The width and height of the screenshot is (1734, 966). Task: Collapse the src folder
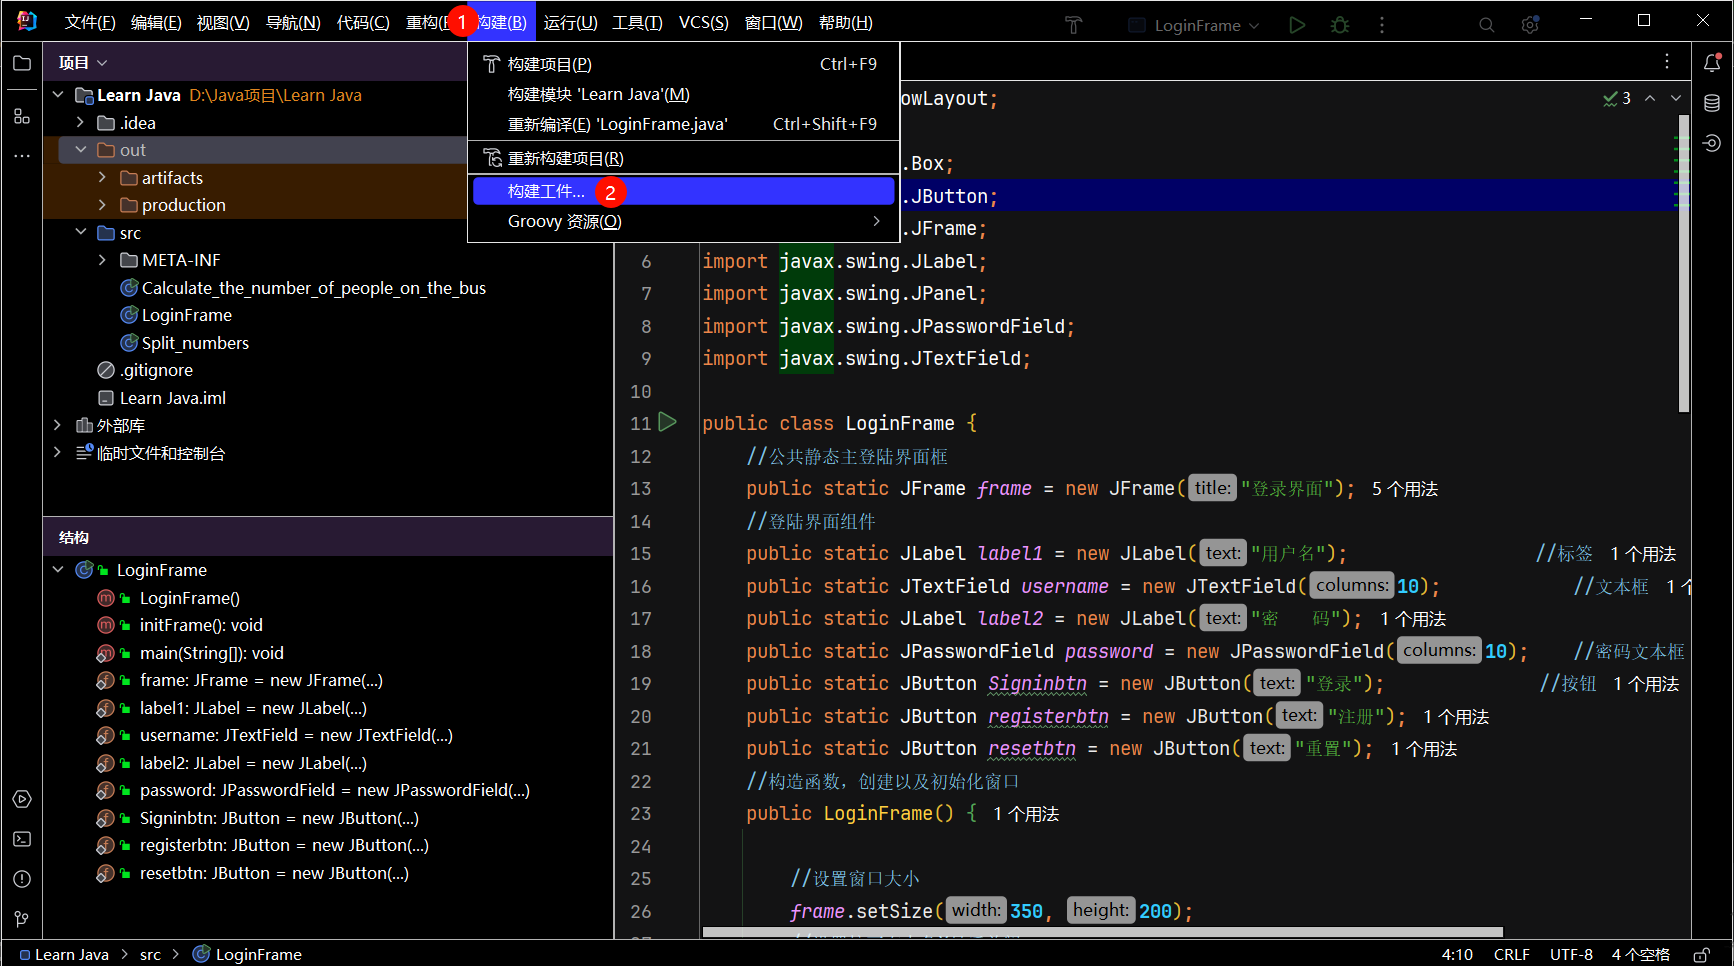(80, 232)
